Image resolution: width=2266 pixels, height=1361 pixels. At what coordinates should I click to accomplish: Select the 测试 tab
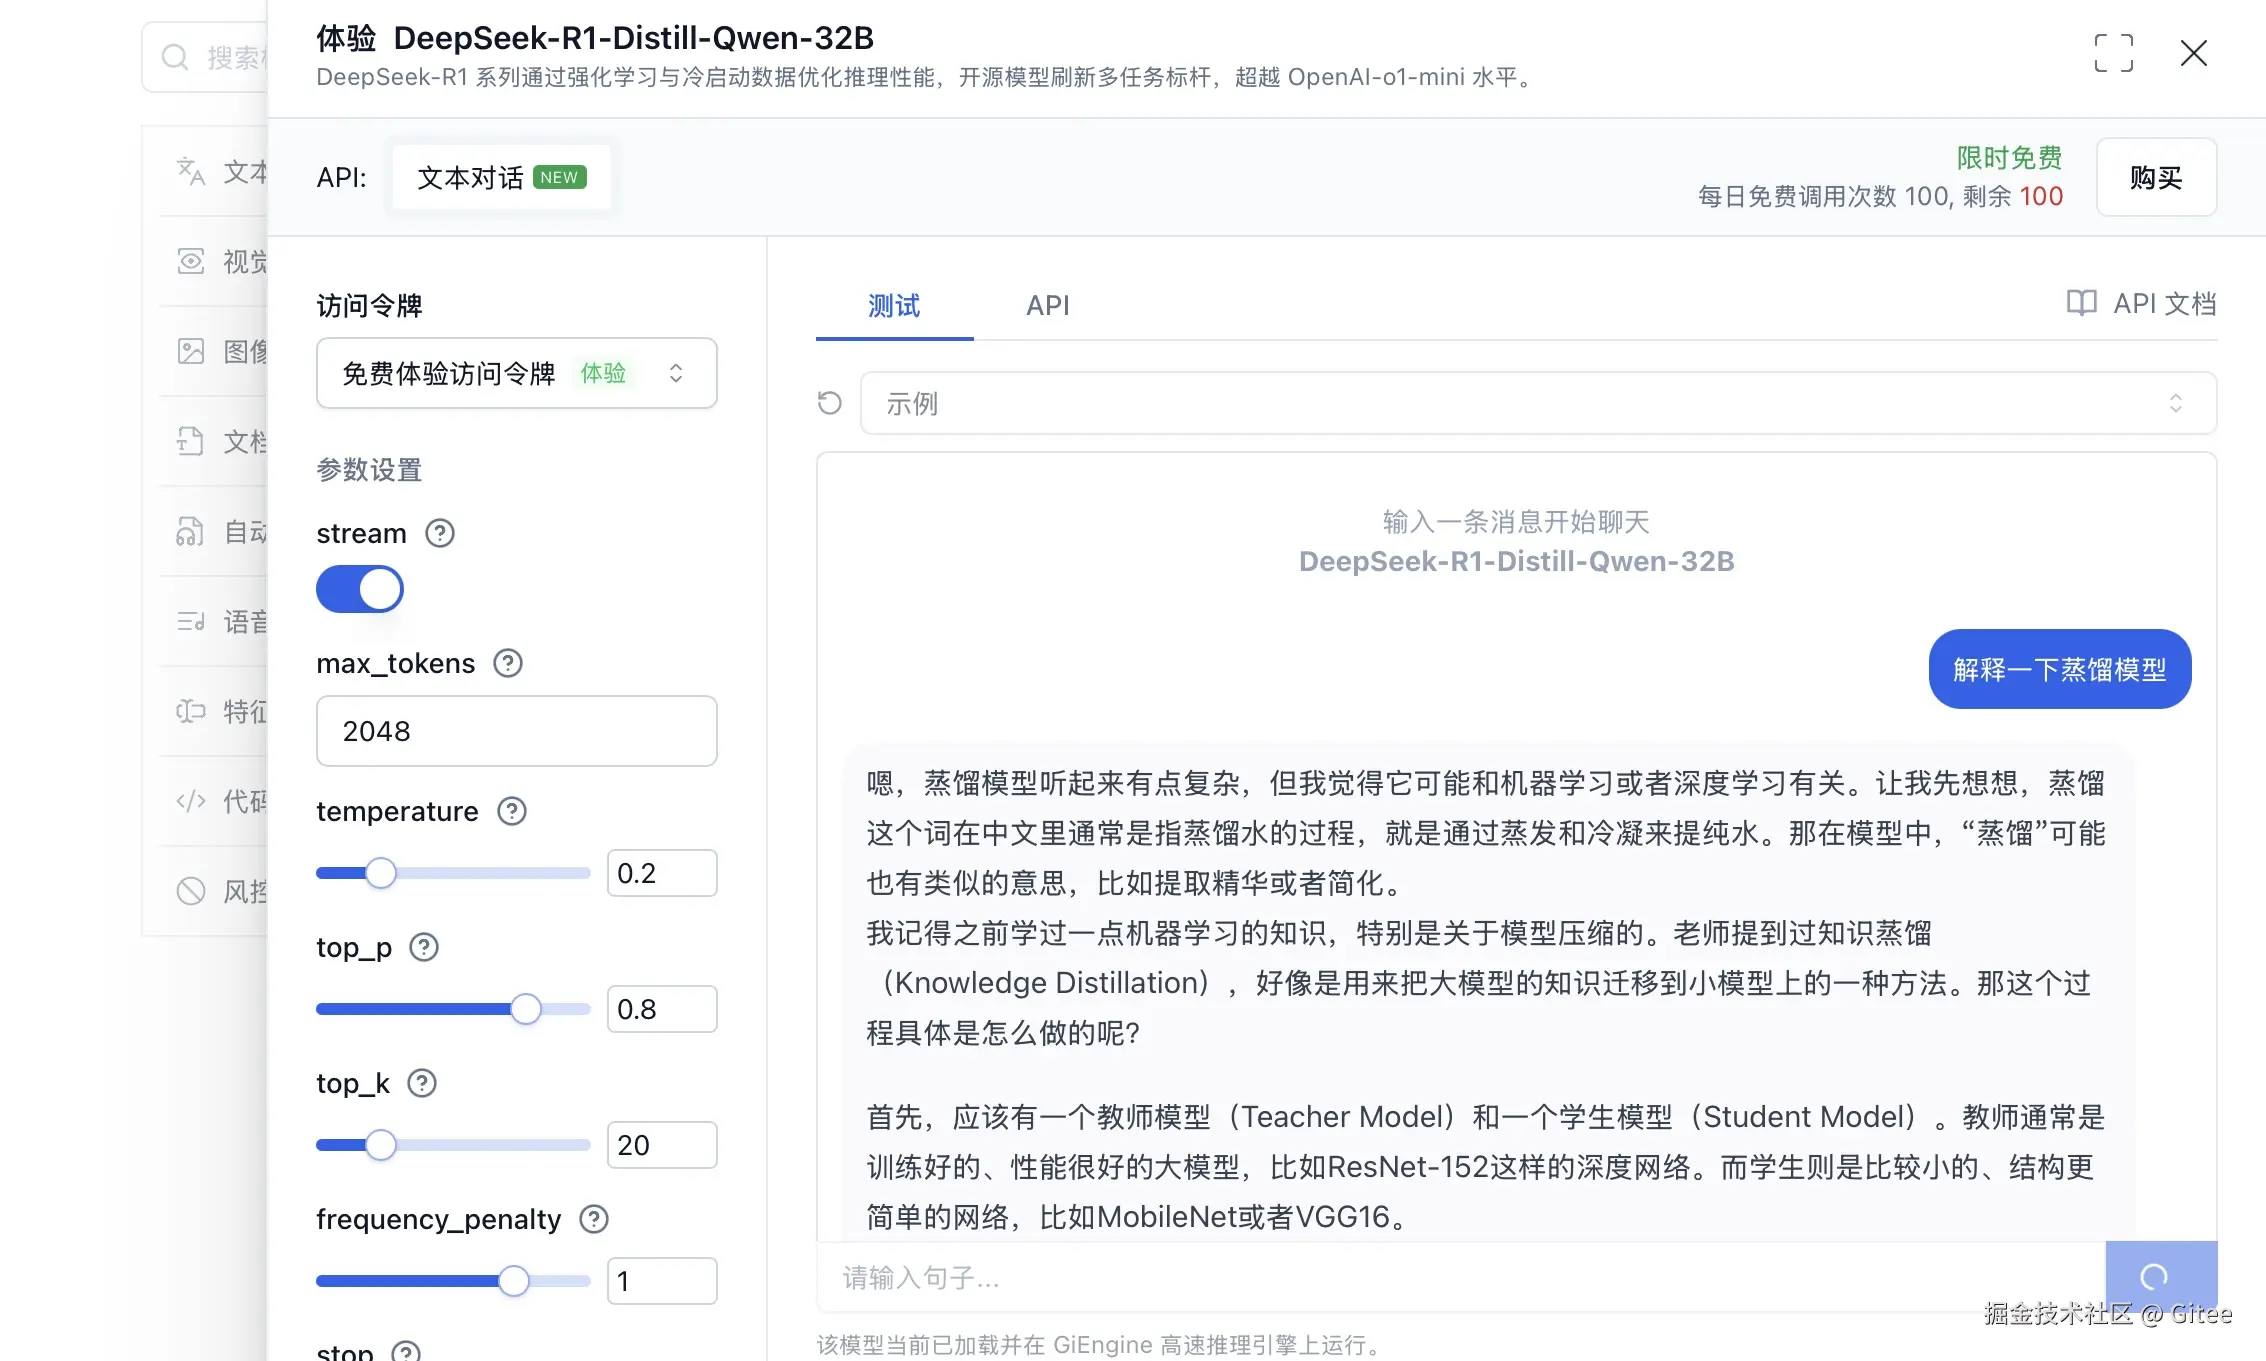click(x=894, y=305)
